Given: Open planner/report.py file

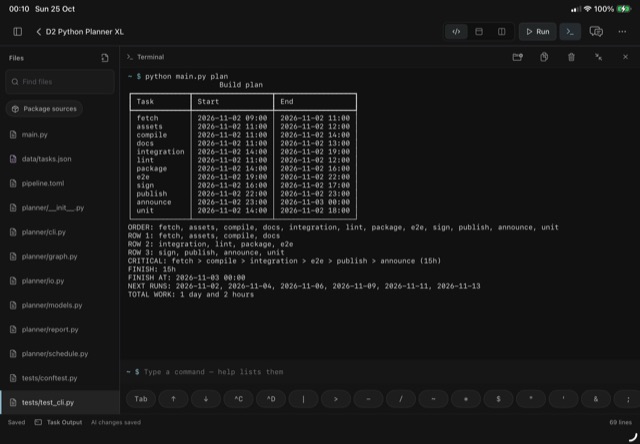Looking at the screenshot, I should 60,329.
